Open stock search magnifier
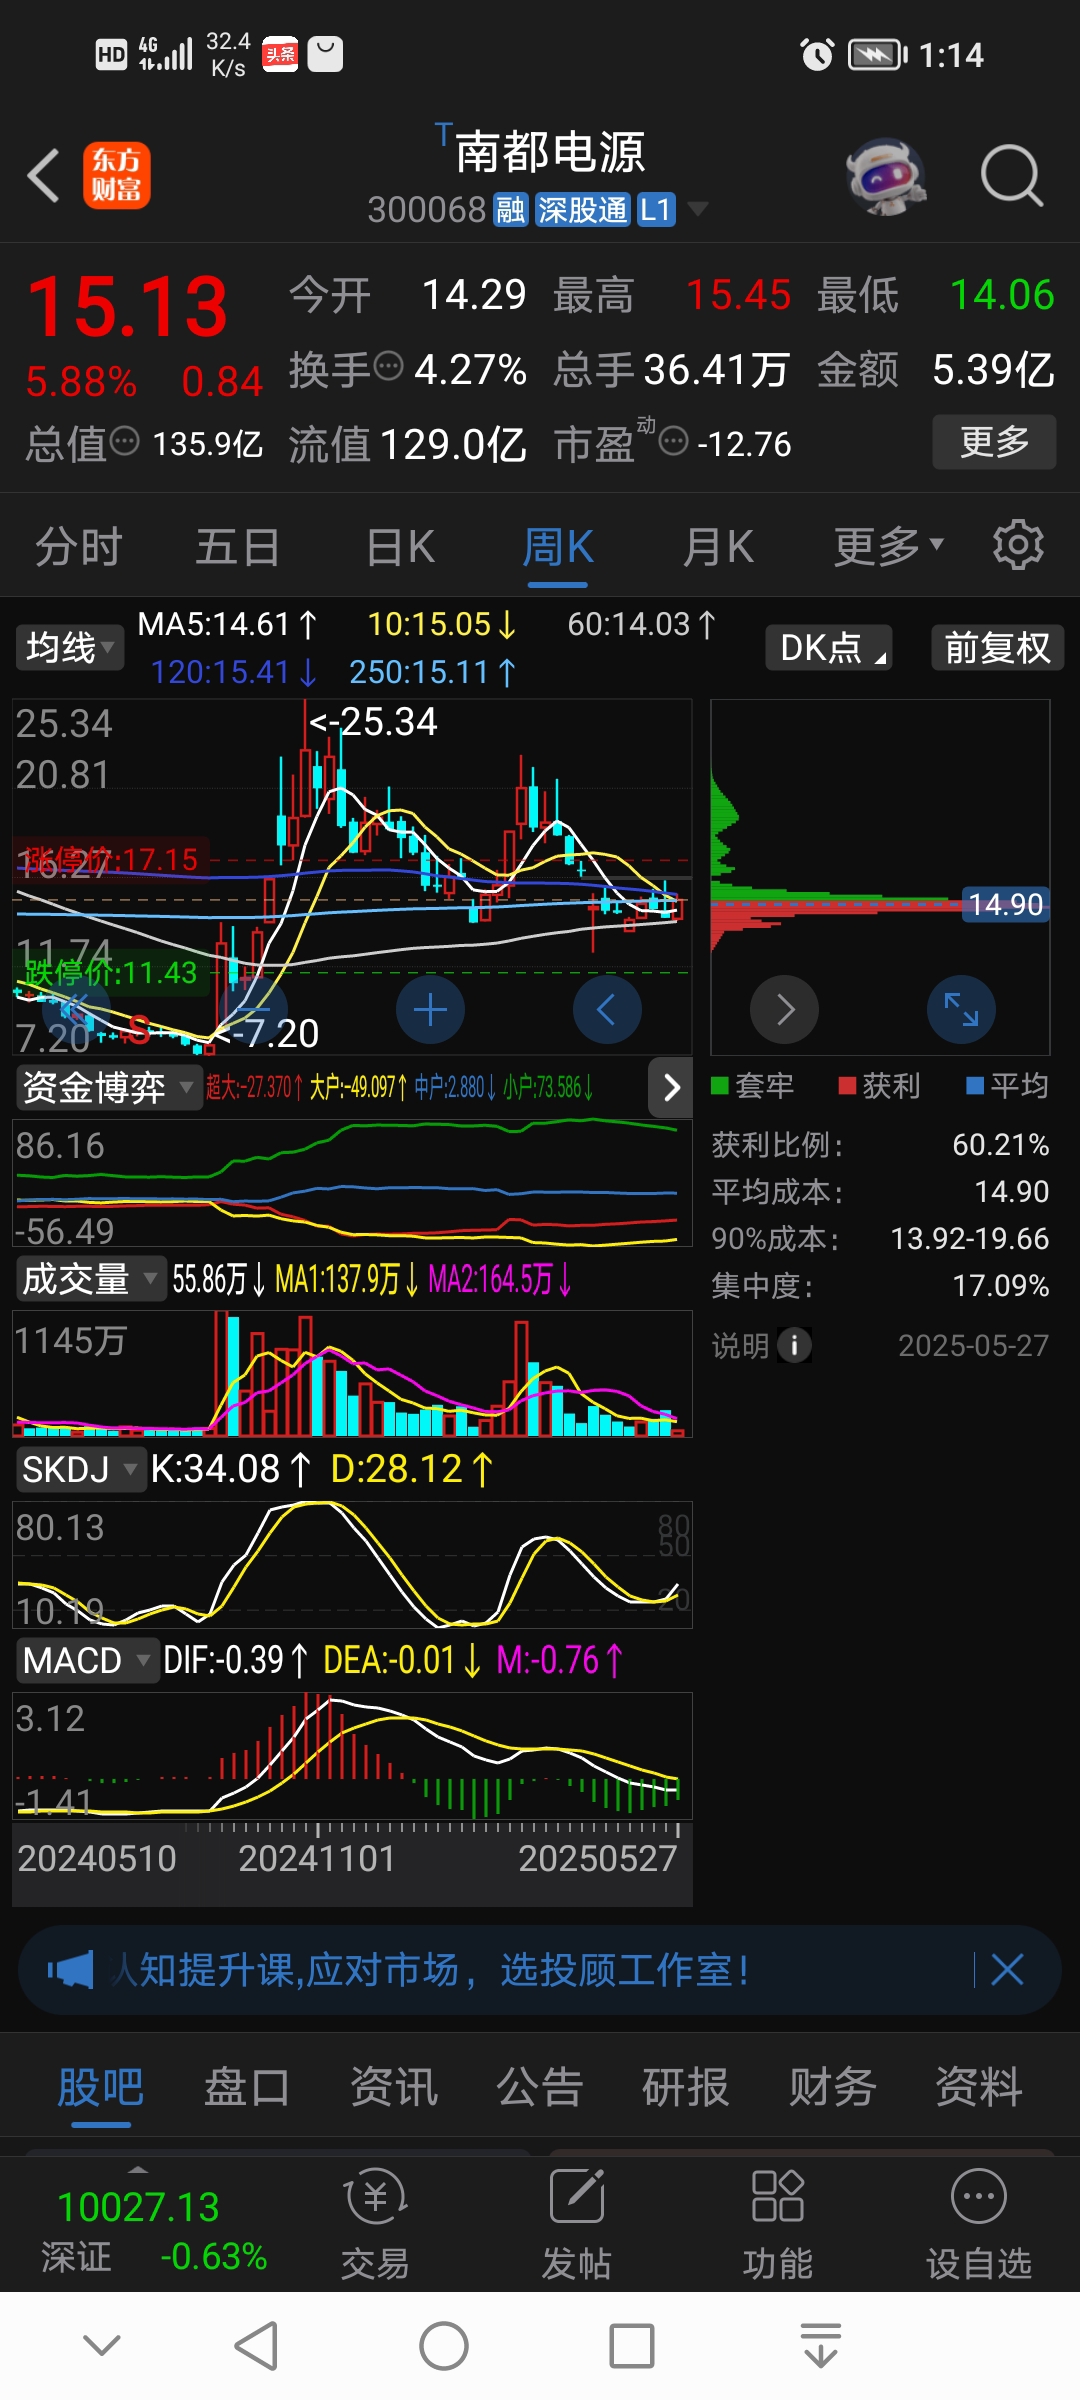The image size is (1080, 2400). pos(1011,176)
